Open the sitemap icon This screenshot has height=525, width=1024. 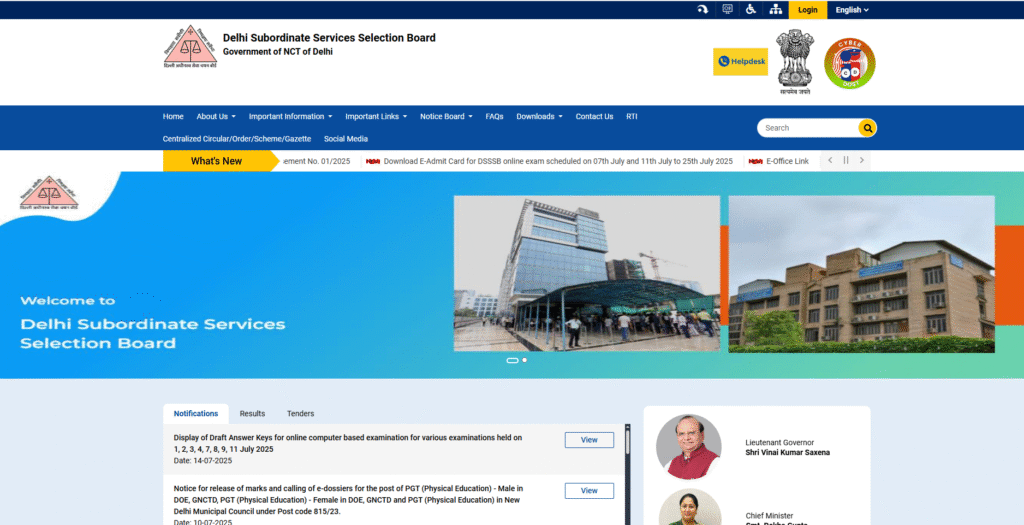(x=775, y=9)
